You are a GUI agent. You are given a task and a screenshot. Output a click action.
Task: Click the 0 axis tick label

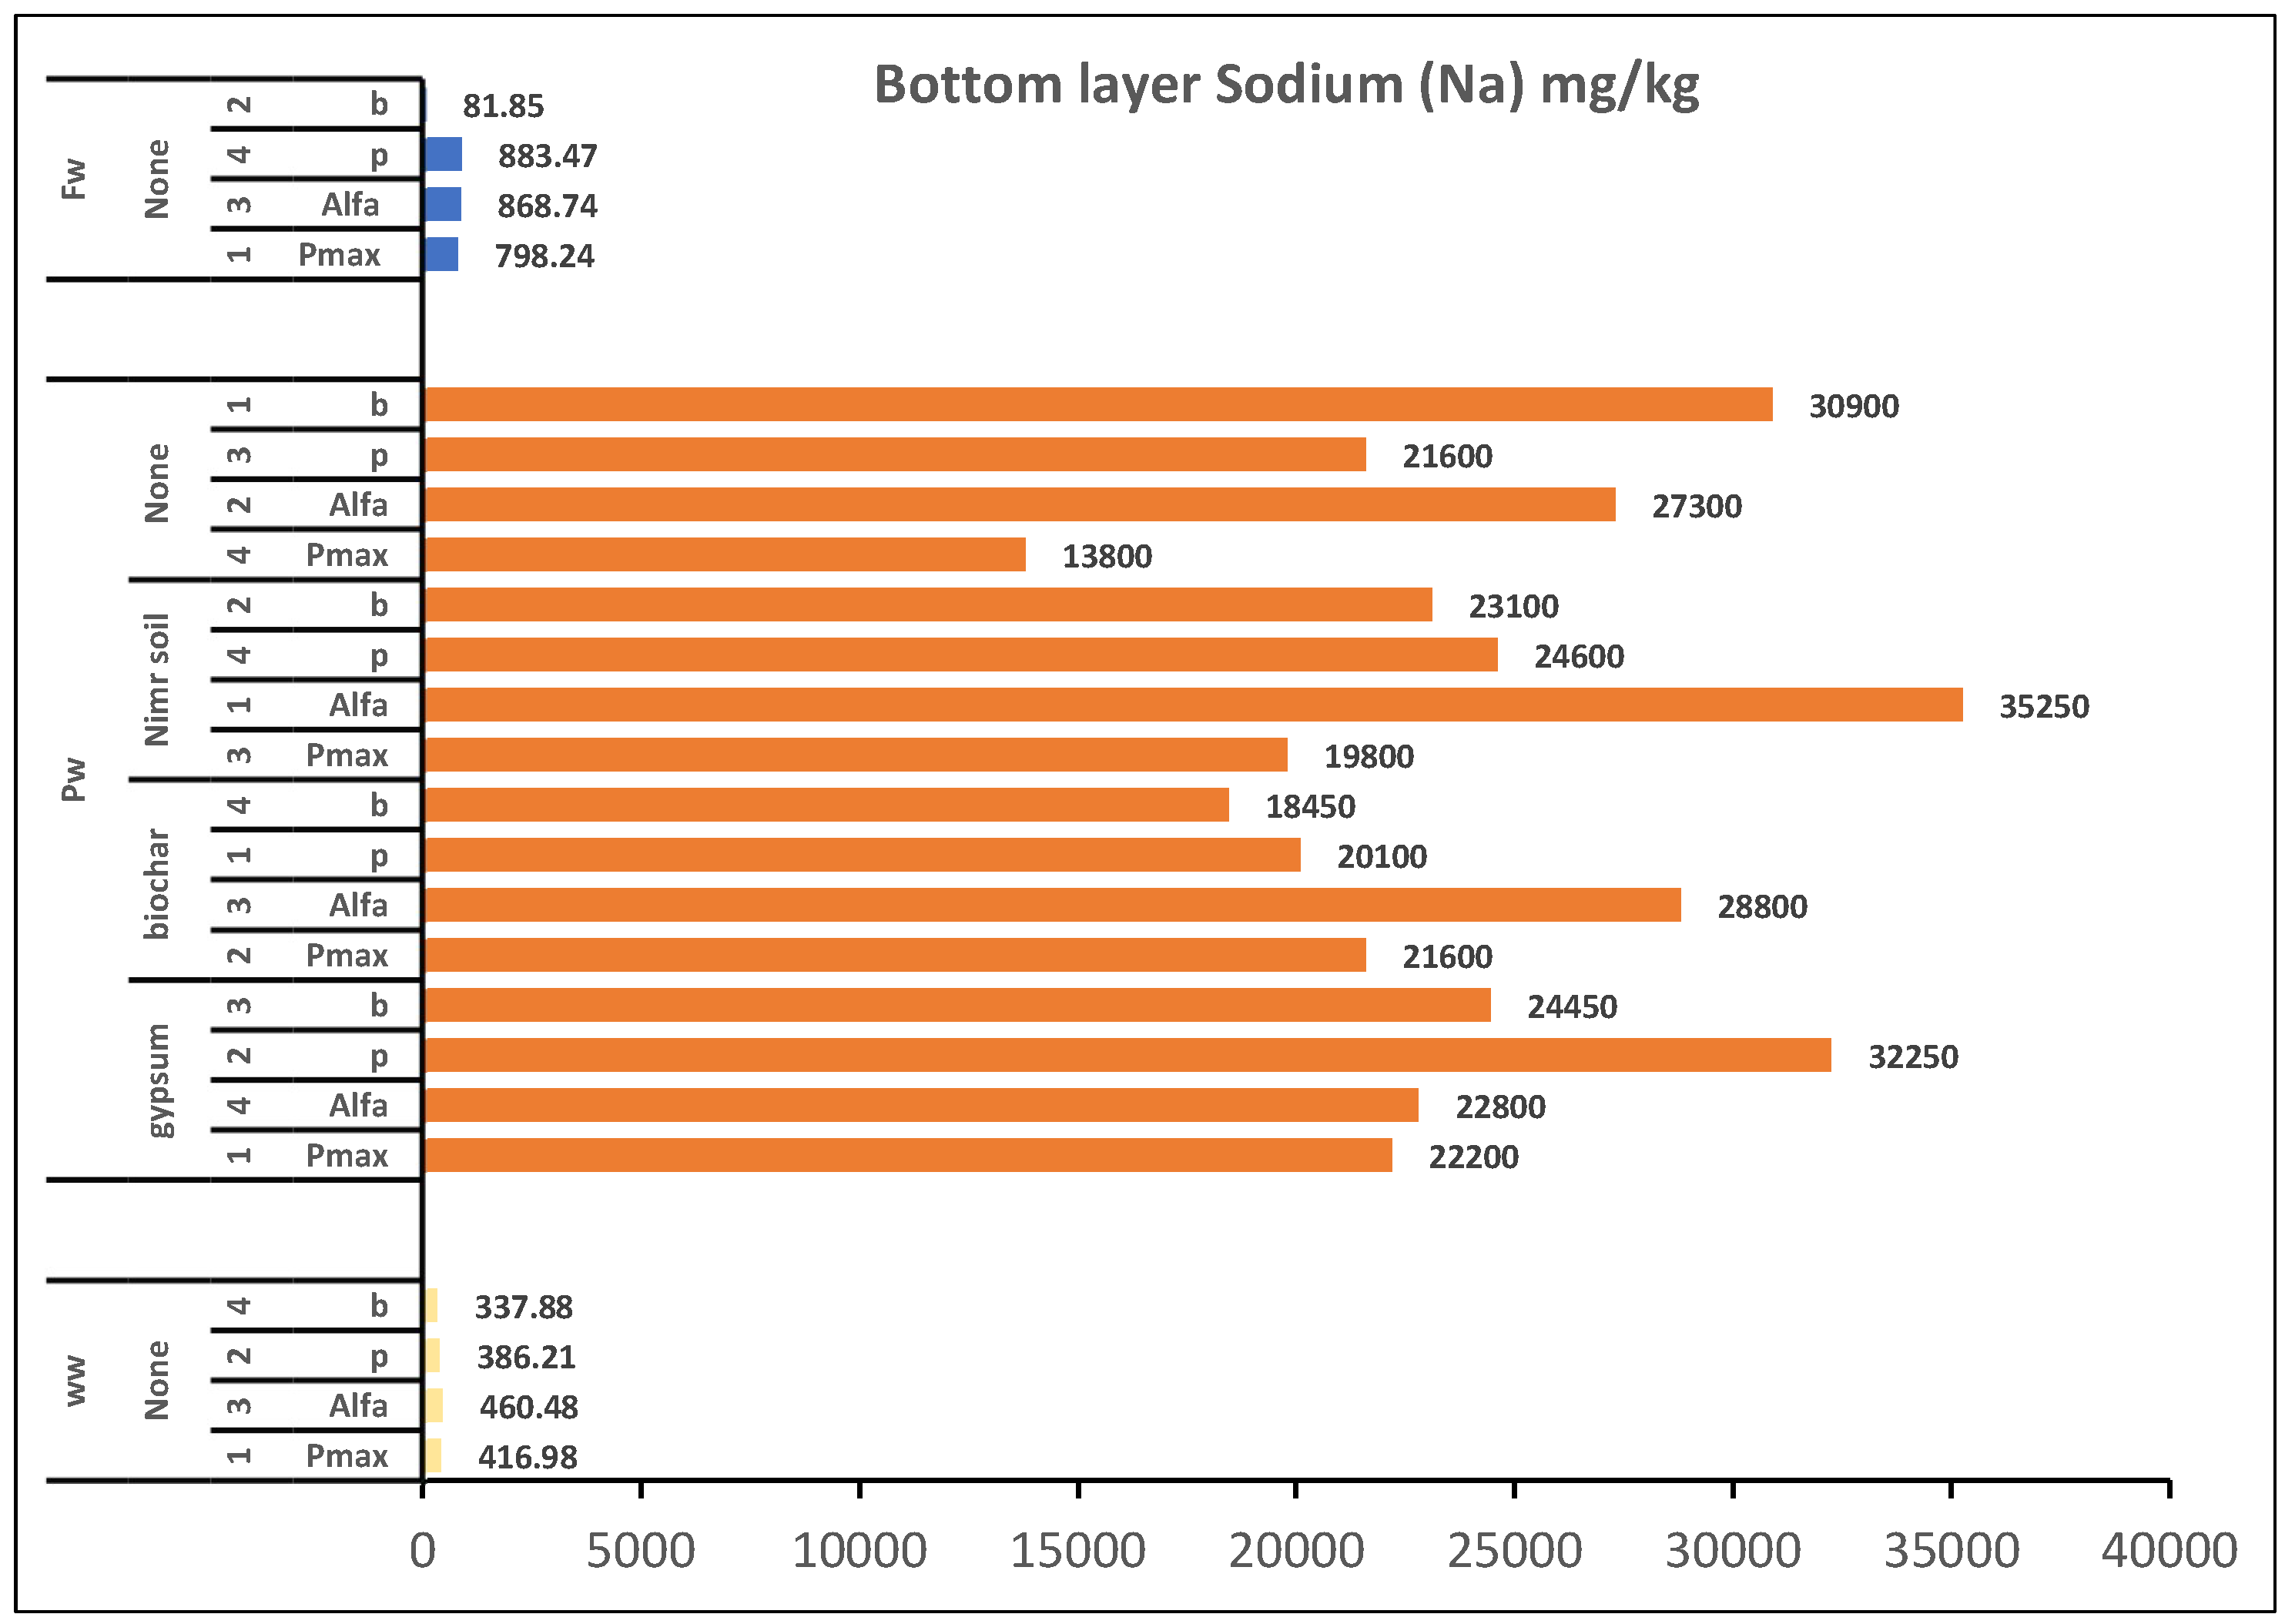pyautogui.click(x=423, y=1551)
